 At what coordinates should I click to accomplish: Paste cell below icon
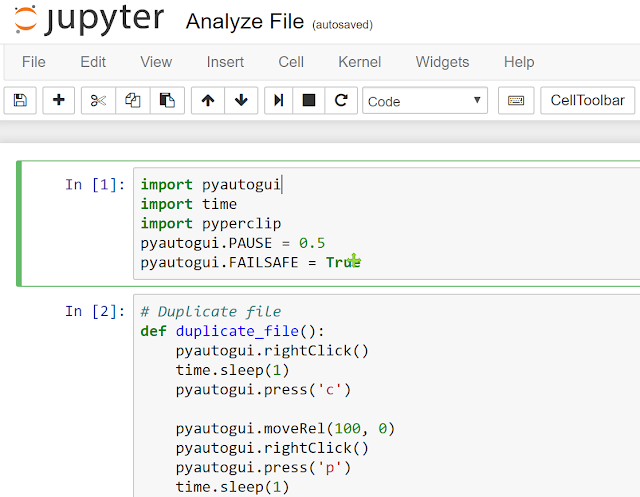(x=167, y=100)
